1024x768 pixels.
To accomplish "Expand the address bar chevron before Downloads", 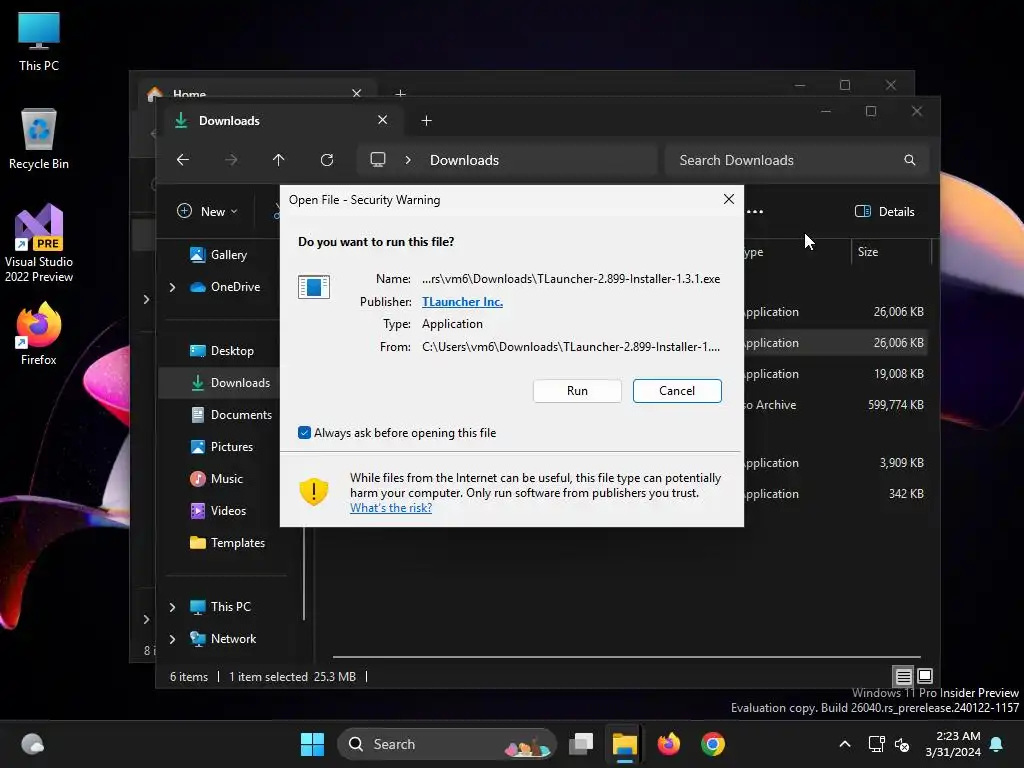I will click(x=408, y=160).
